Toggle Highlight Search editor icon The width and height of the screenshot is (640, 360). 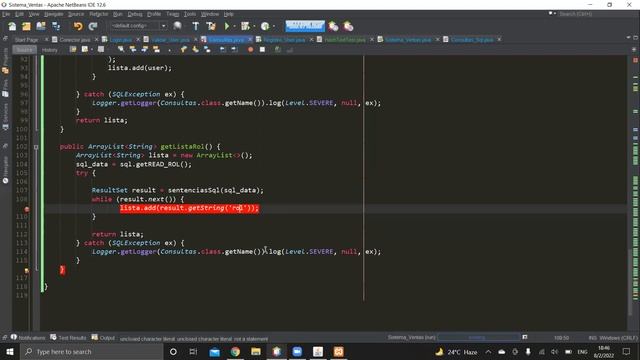pyautogui.click(x=156, y=49)
